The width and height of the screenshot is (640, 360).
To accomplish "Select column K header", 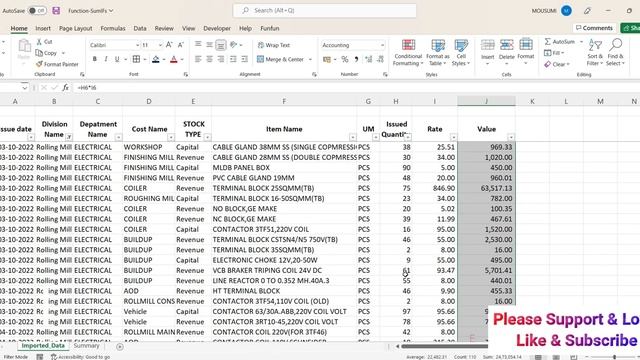I will click(532, 101).
